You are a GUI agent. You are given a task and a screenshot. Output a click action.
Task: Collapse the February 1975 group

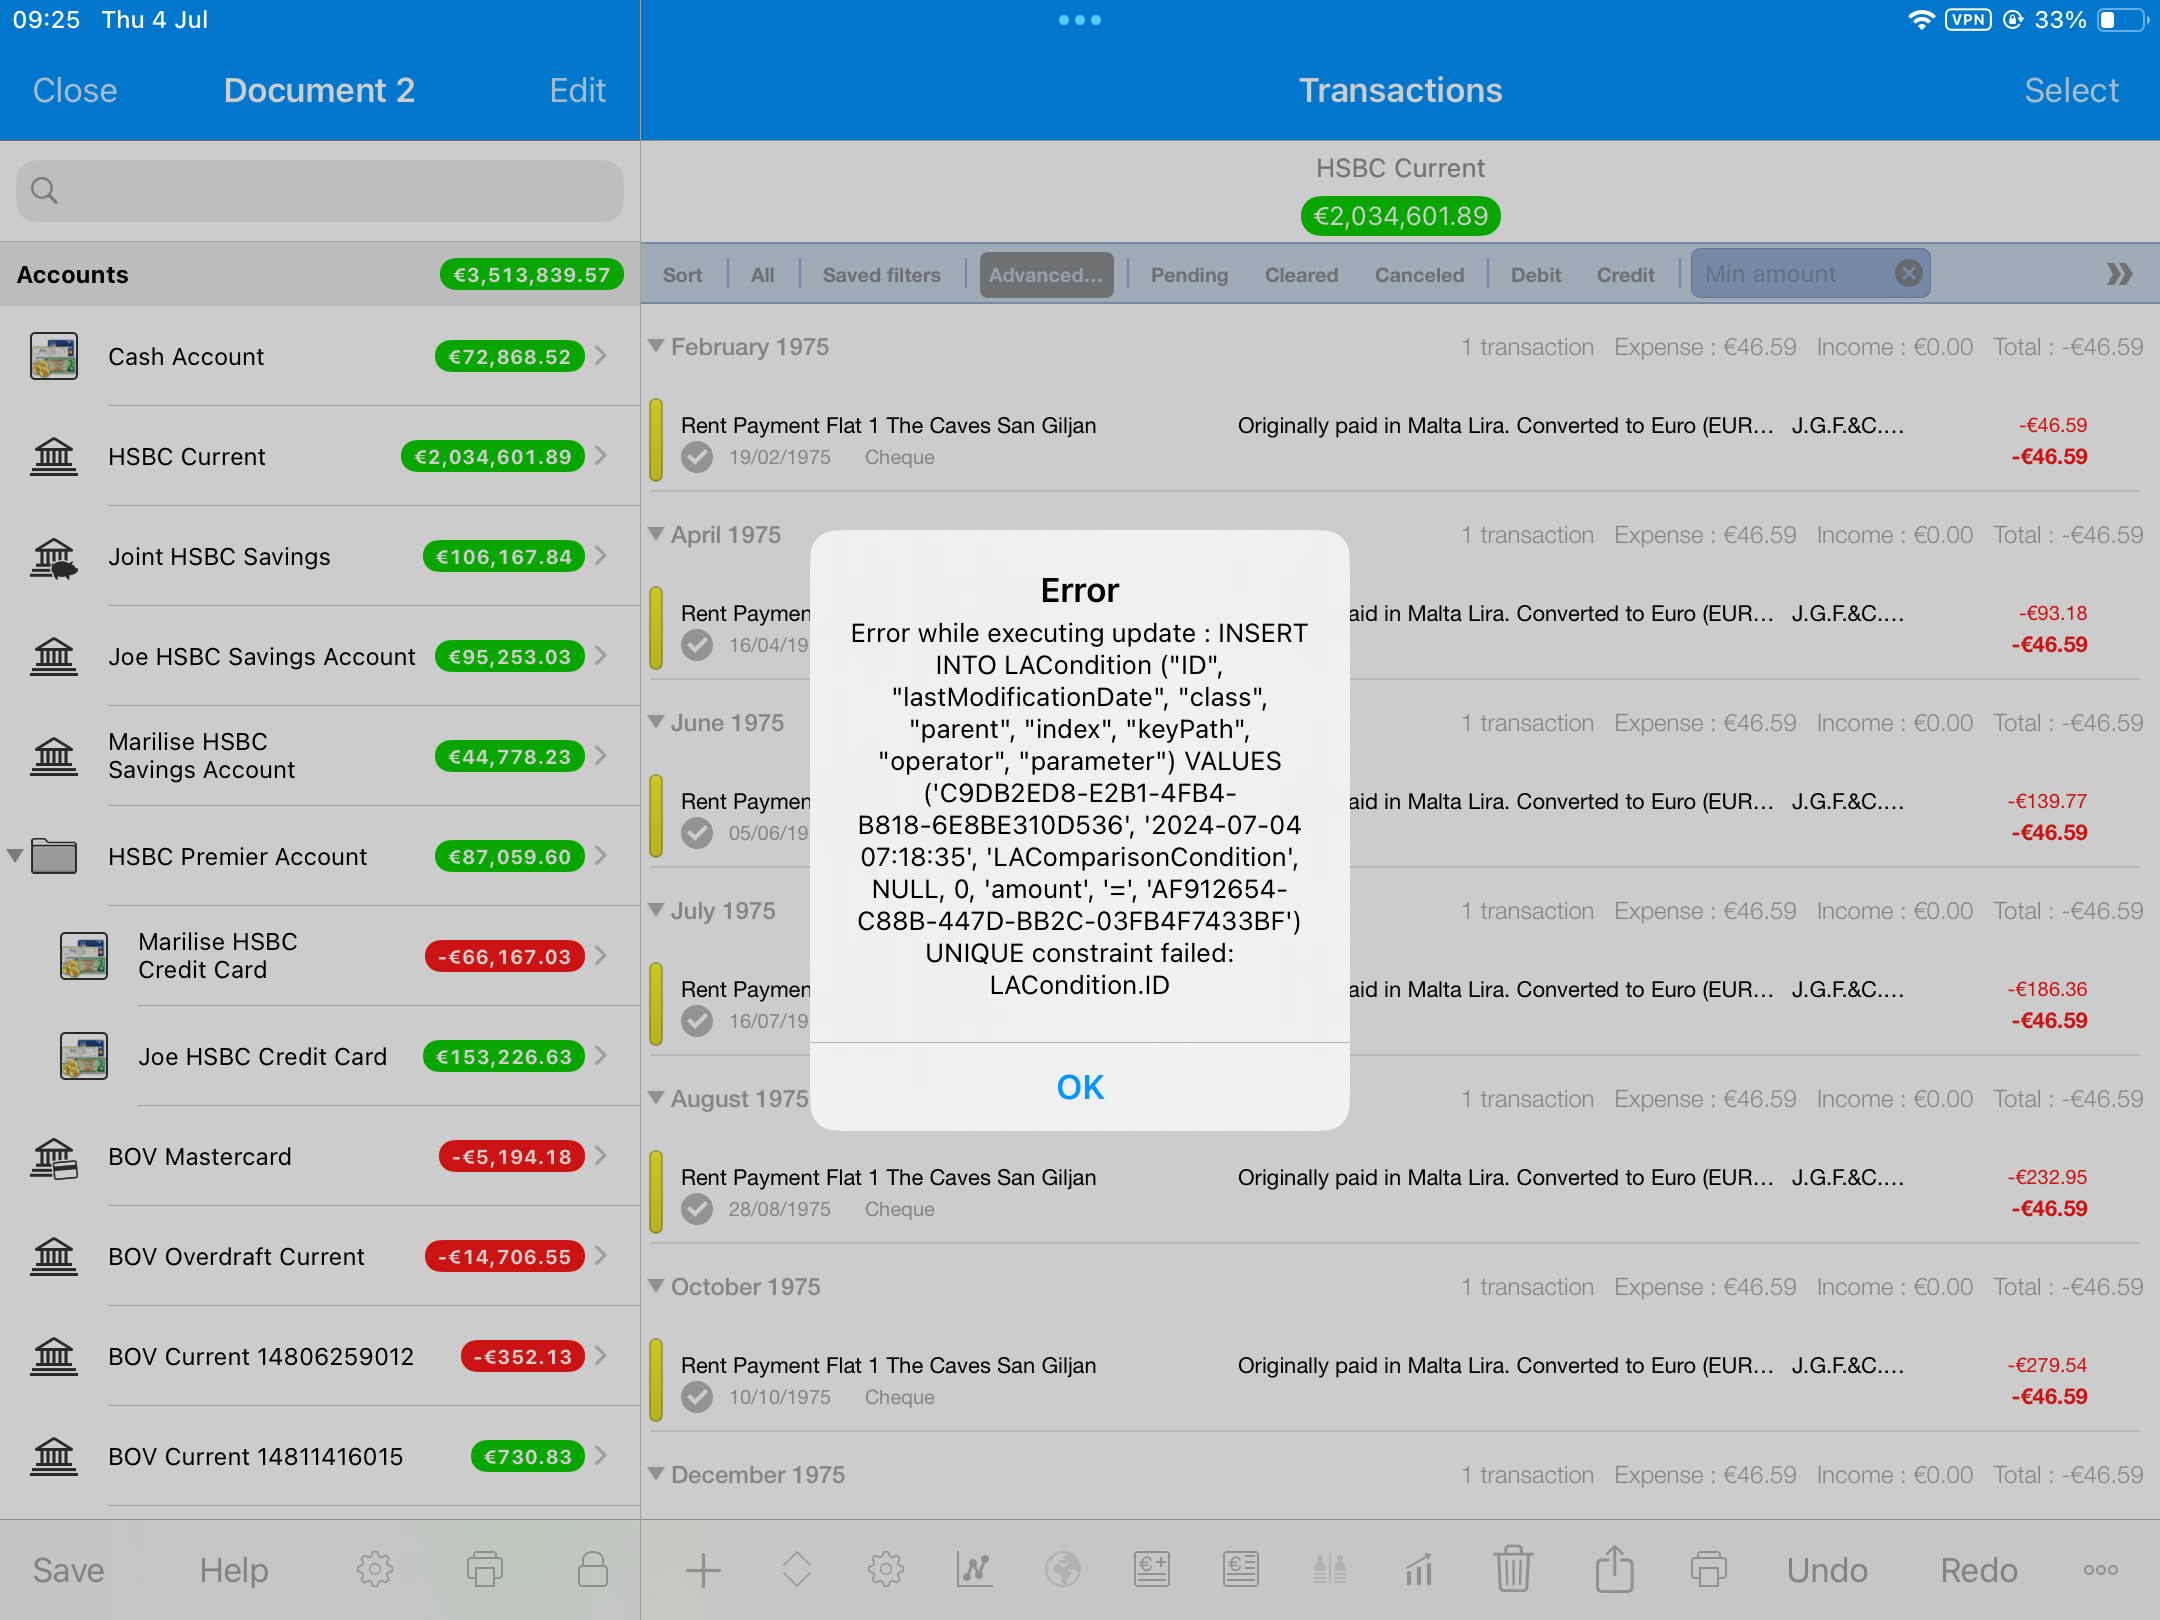[657, 346]
